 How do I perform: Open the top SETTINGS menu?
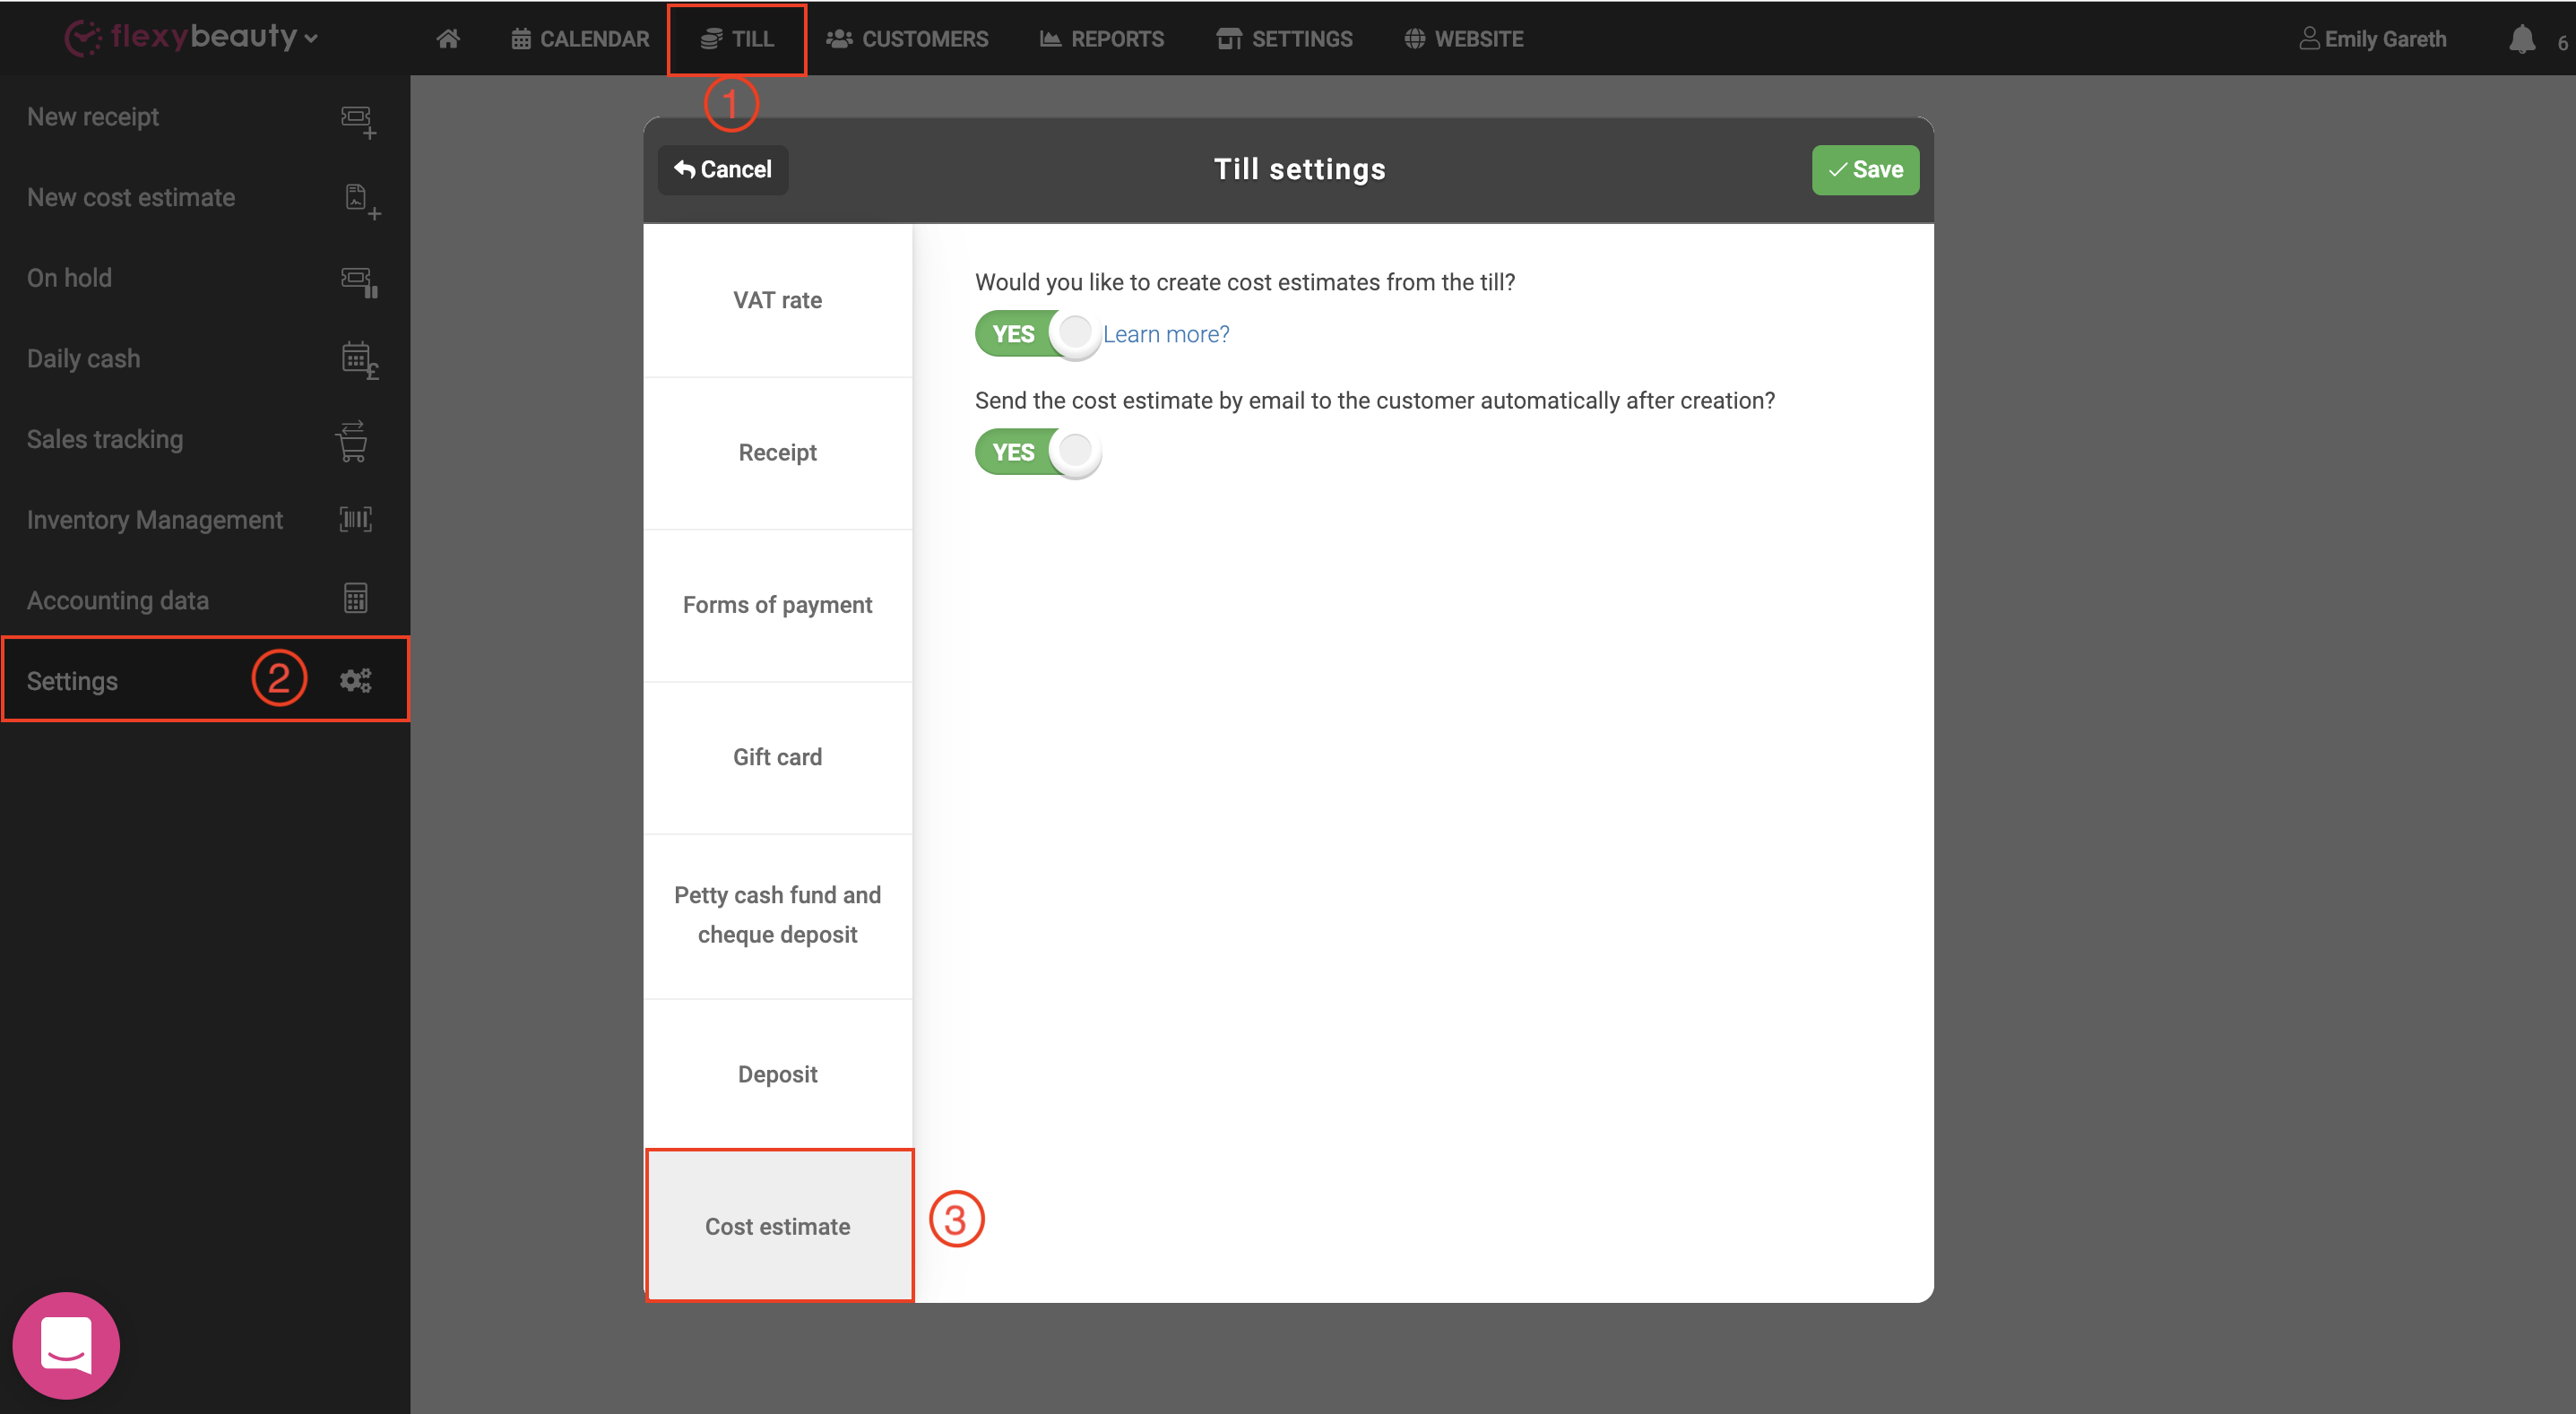[x=1285, y=39]
